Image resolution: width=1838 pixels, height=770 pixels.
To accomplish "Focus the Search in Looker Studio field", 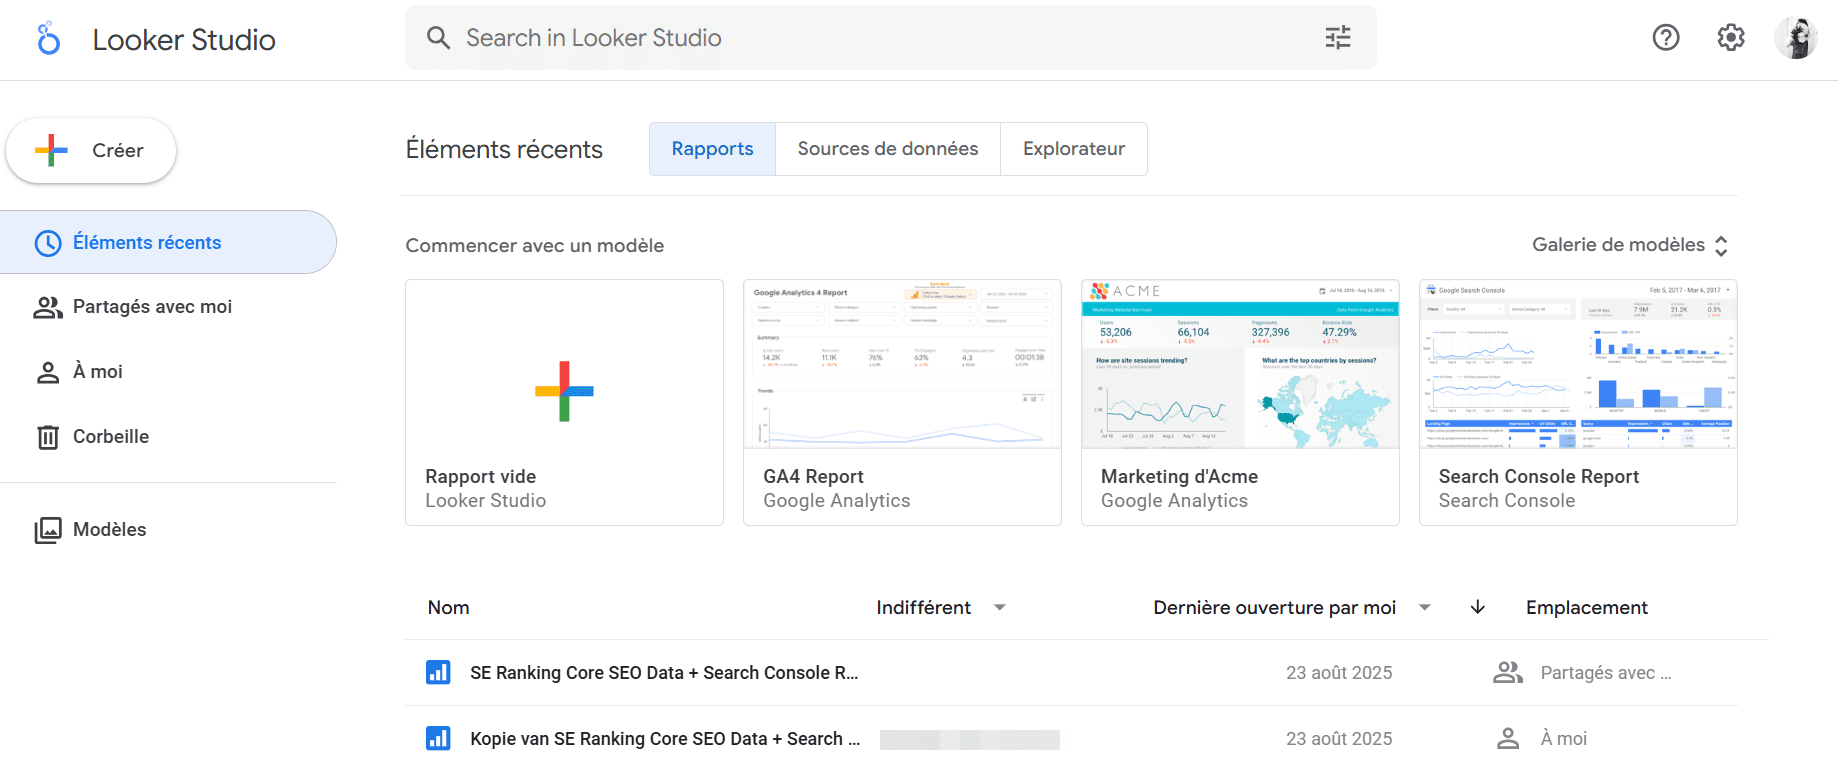I will coord(890,38).
